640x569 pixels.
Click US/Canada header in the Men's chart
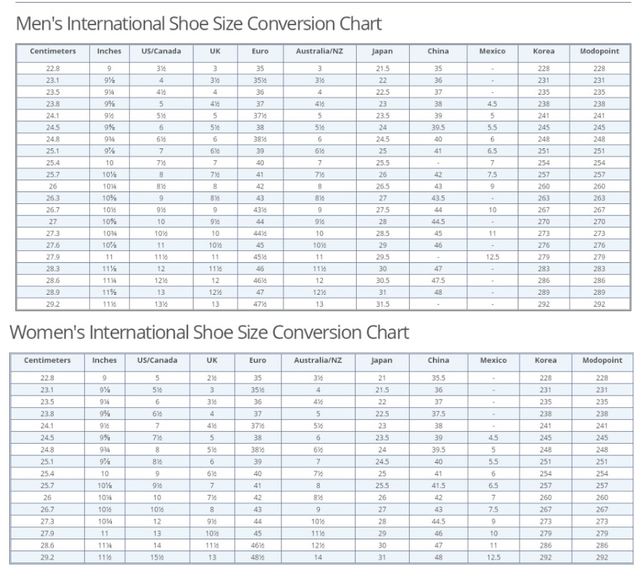(x=160, y=51)
